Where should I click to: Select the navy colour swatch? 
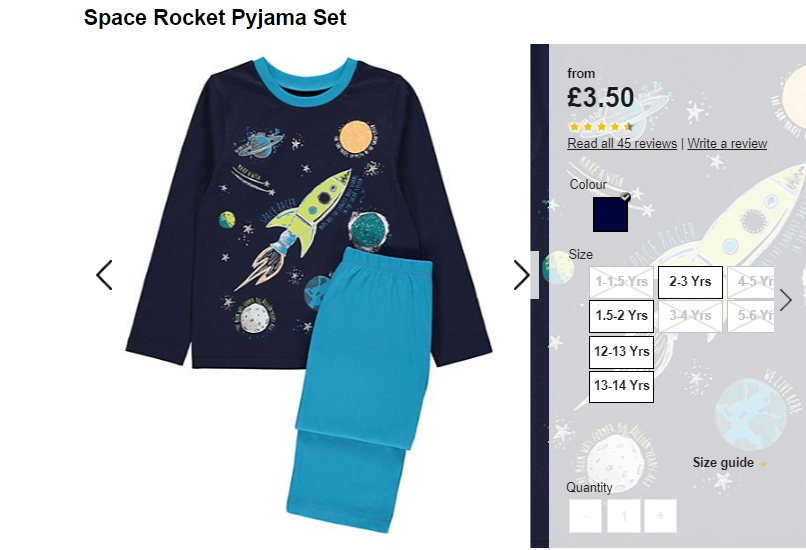[610, 214]
